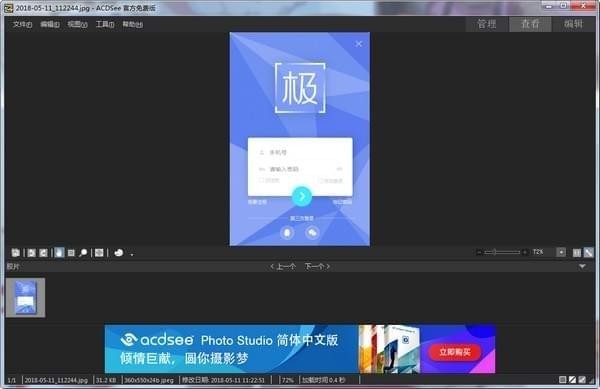Expand the small arrow next to the palette icon

pyautogui.click(x=132, y=254)
